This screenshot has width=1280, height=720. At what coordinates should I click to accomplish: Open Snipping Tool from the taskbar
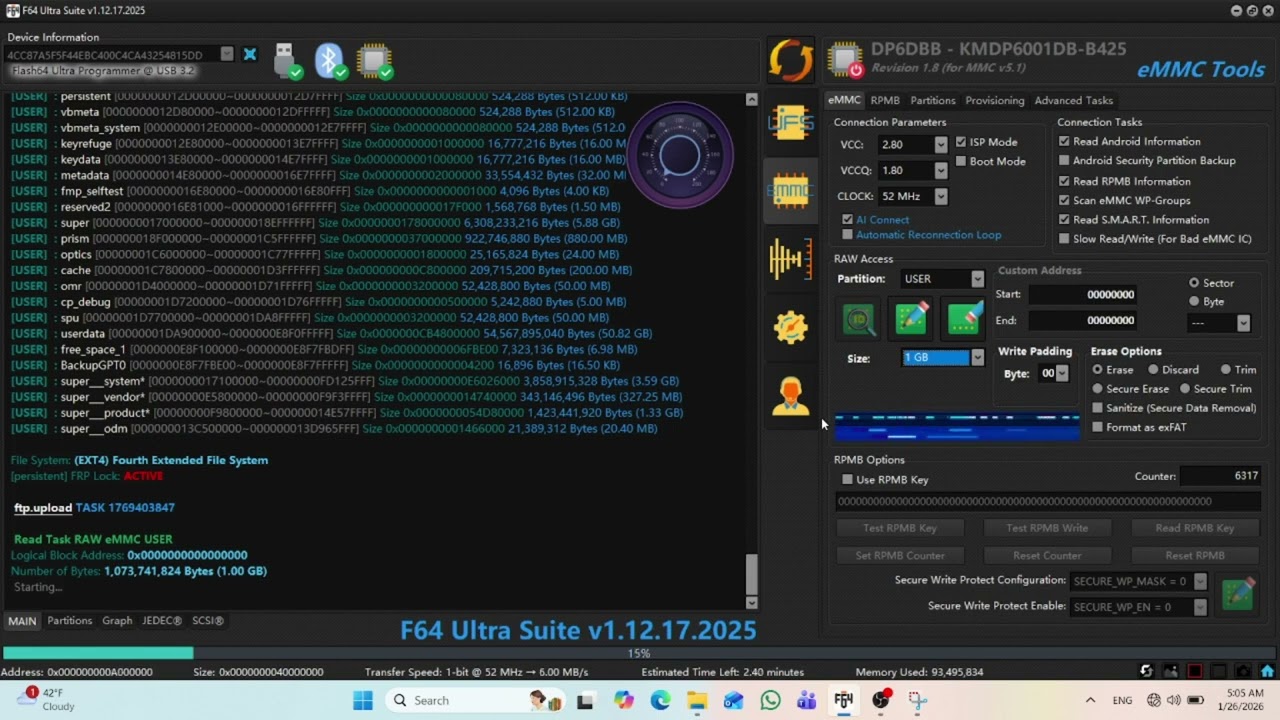click(x=917, y=700)
